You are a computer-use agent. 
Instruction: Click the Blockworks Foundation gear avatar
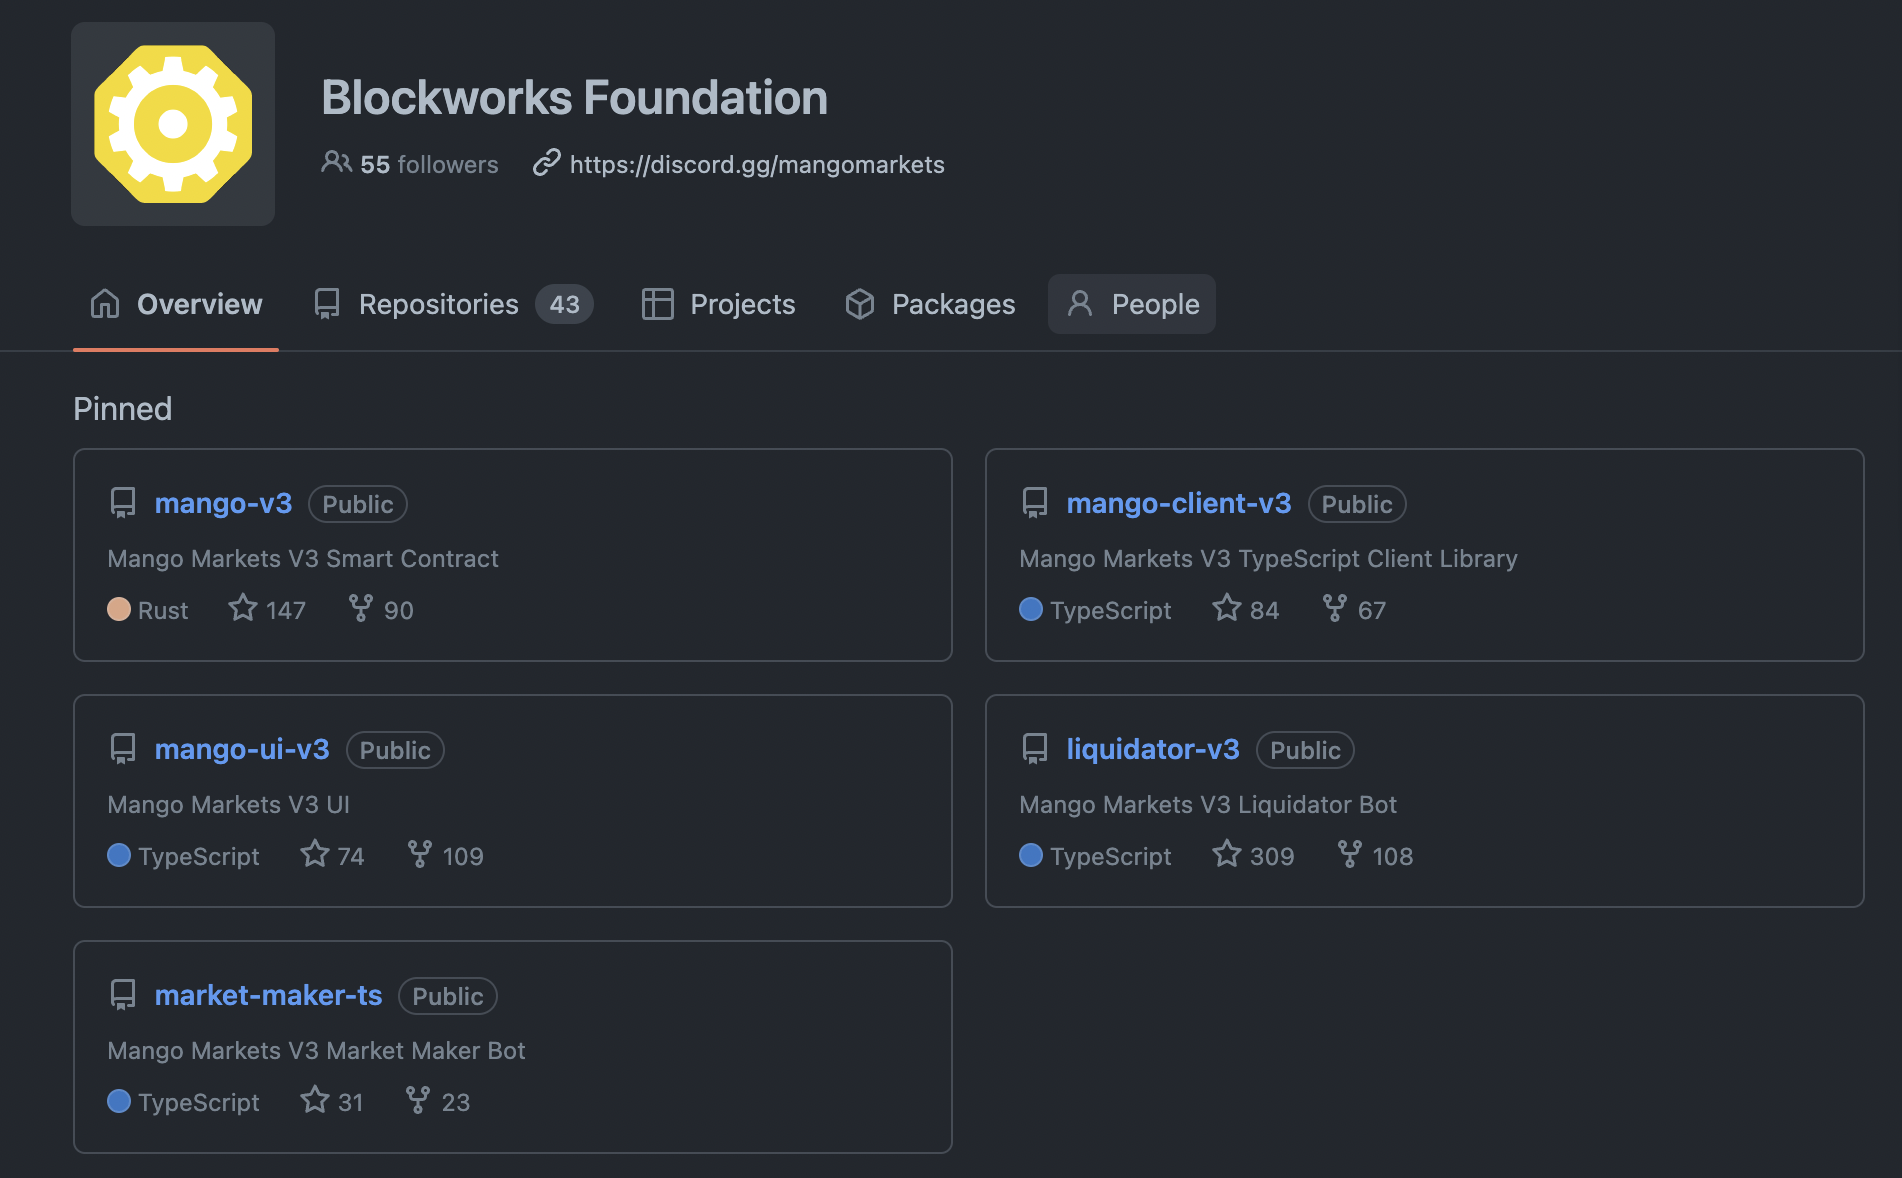coord(173,124)
